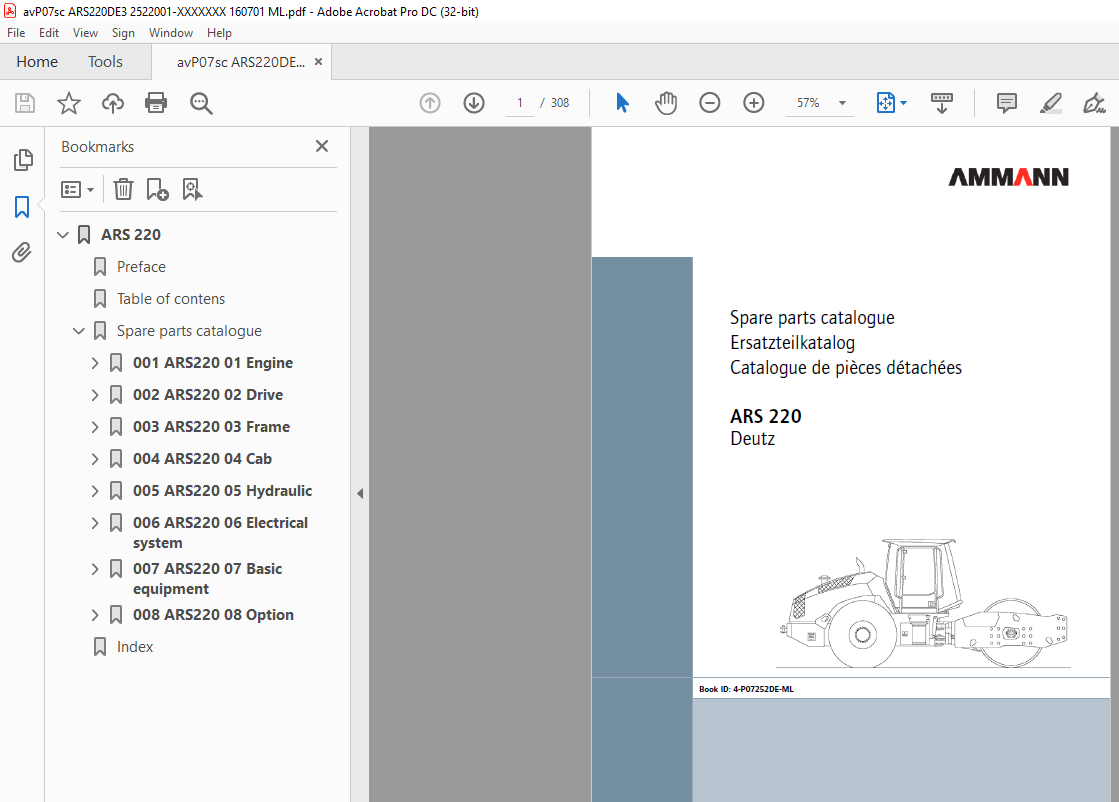
Task: Toggle the Bookmarks side panel icon
Action: 22,207
